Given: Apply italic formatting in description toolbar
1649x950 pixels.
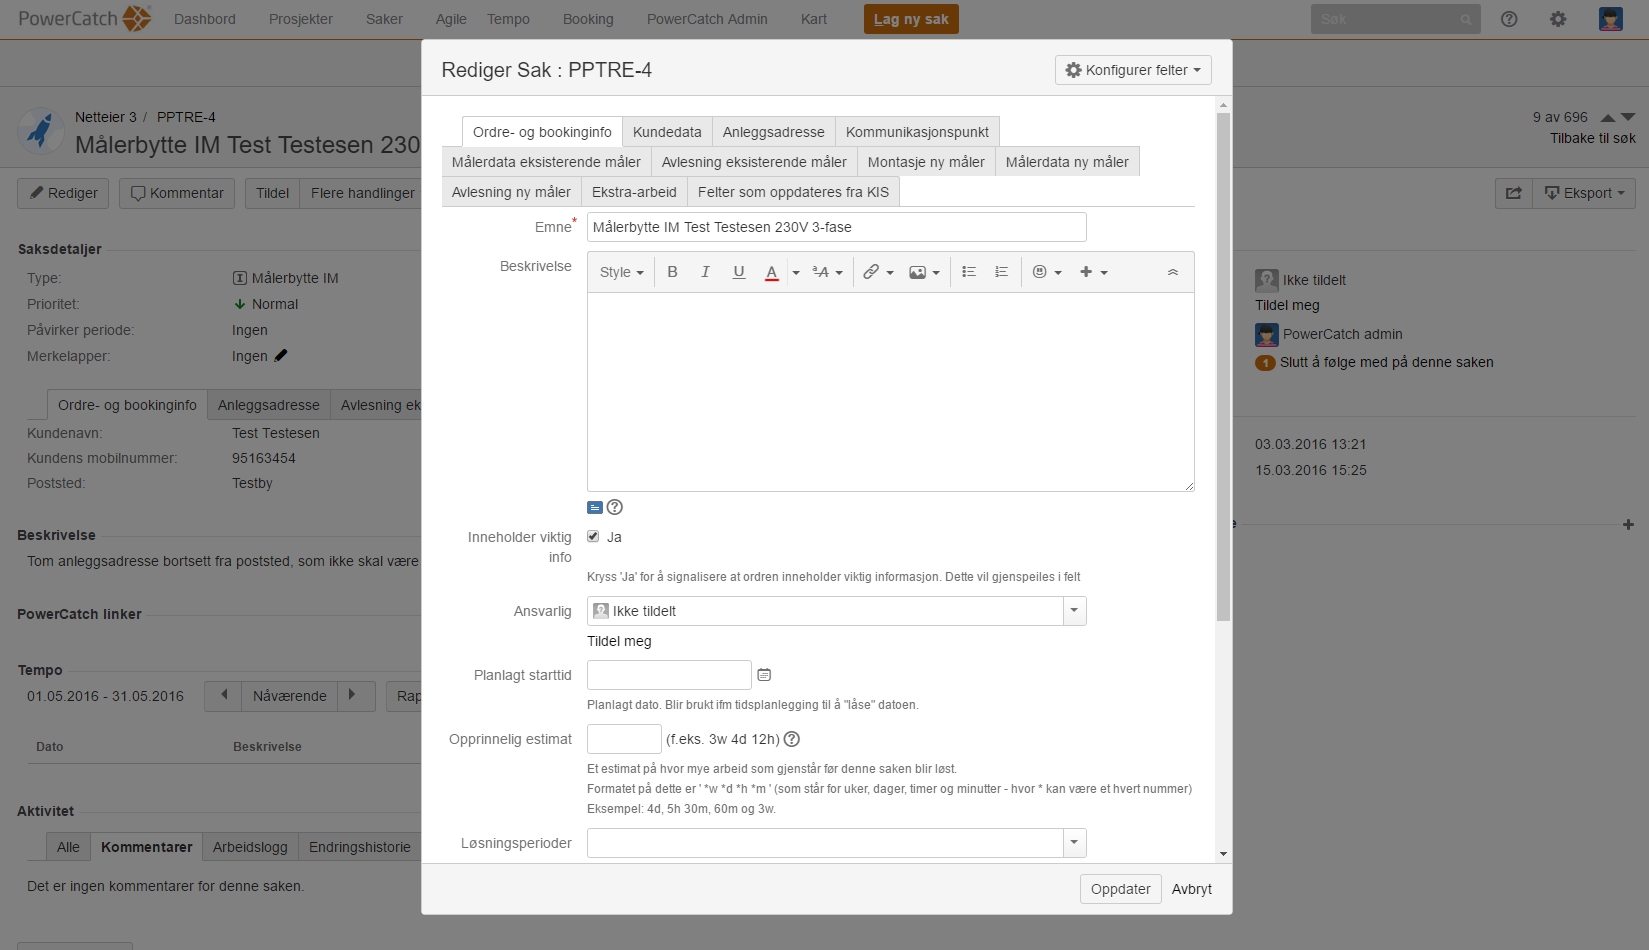Looking at the screenshot, I should tap(705, 272).
